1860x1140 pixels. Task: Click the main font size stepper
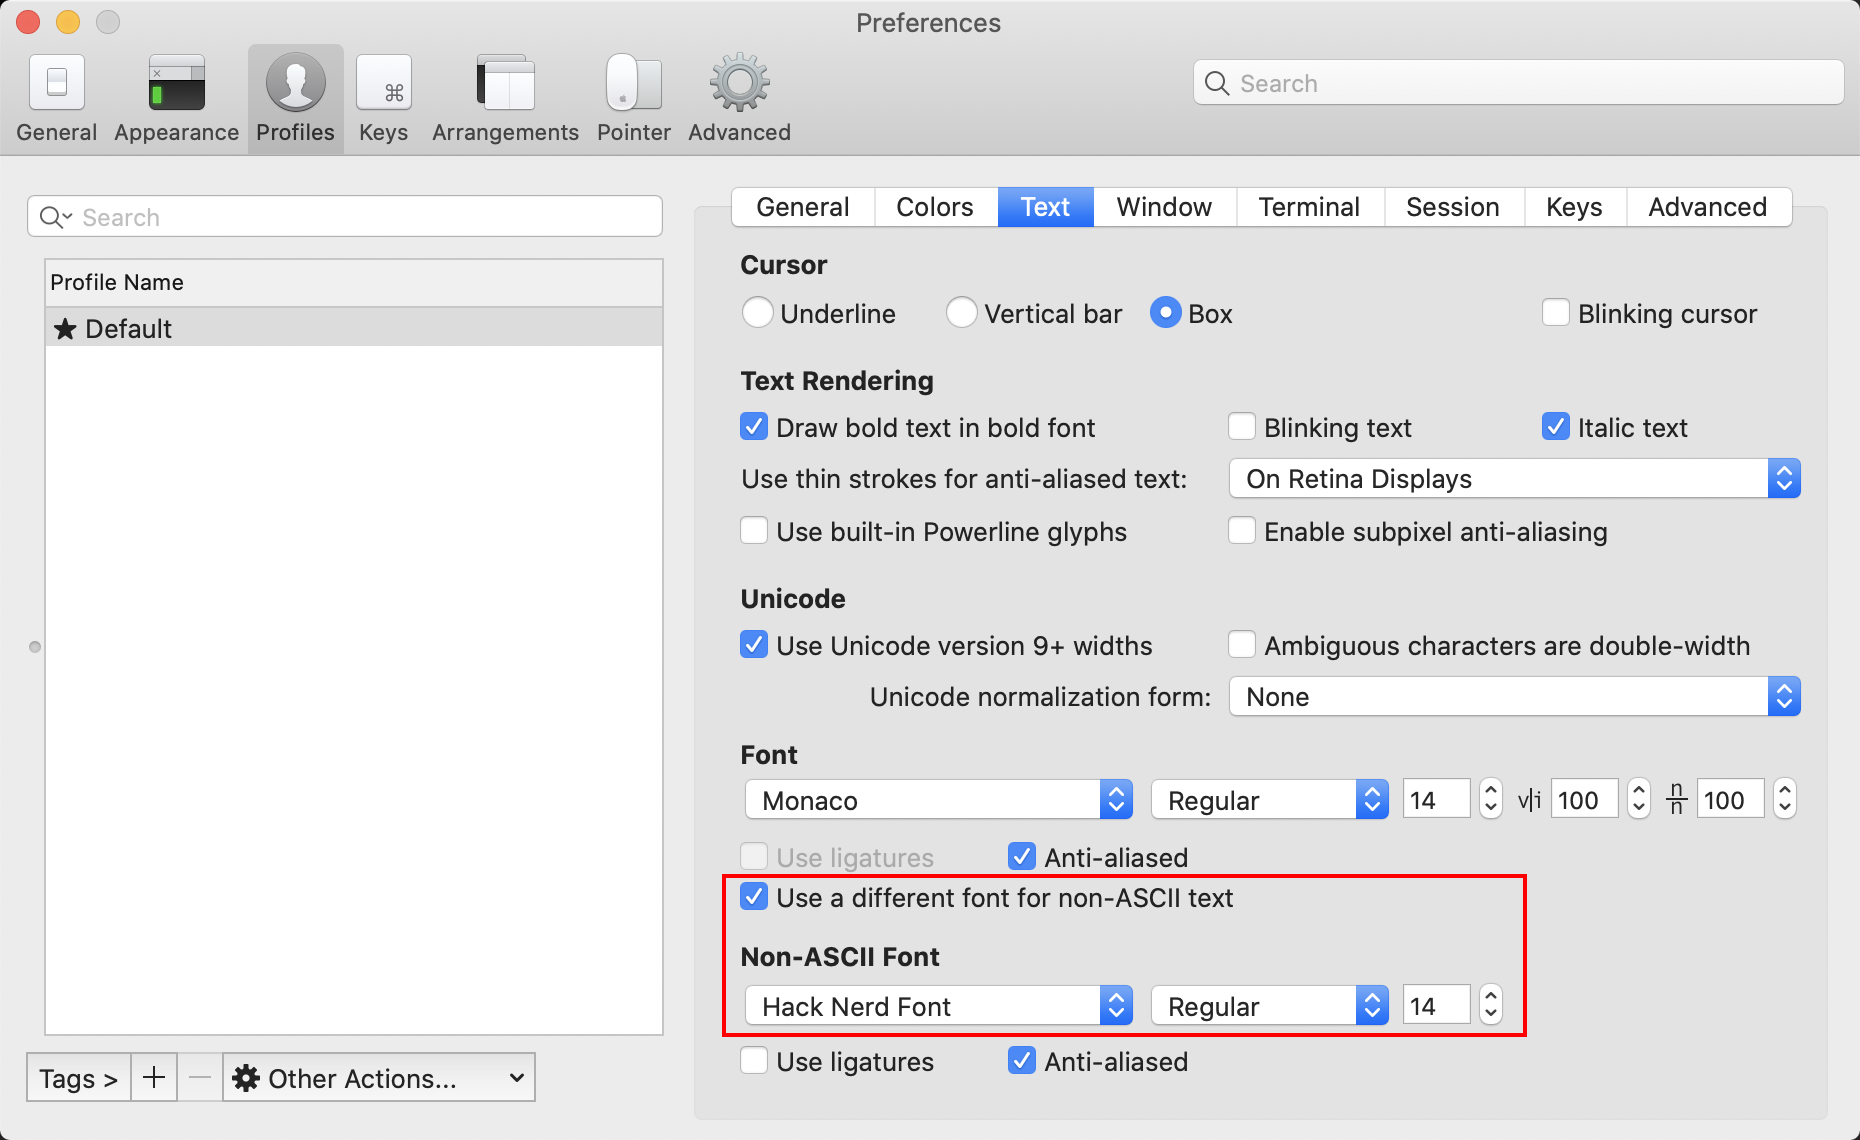click(x=1491, y=800)
